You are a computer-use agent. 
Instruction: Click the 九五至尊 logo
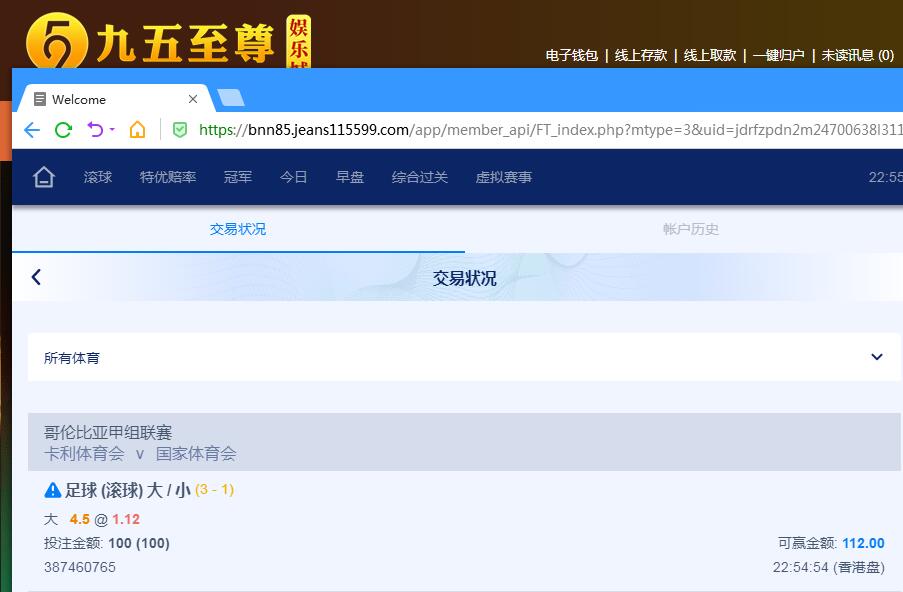click(168, 41)
